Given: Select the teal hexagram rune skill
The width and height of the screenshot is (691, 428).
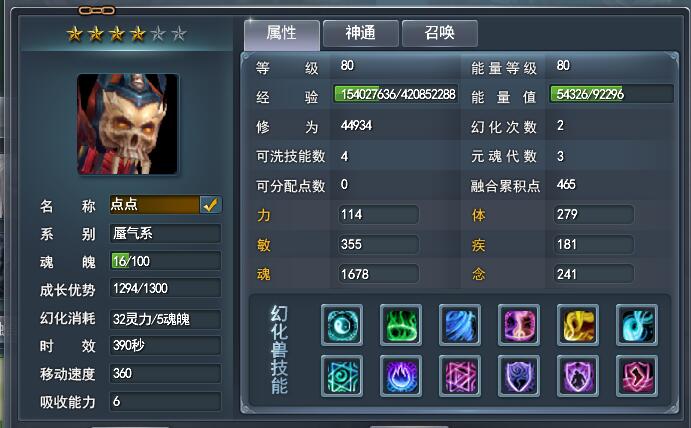Looking at the screenshot, I should pyautogui.click(x=342, y=376).
